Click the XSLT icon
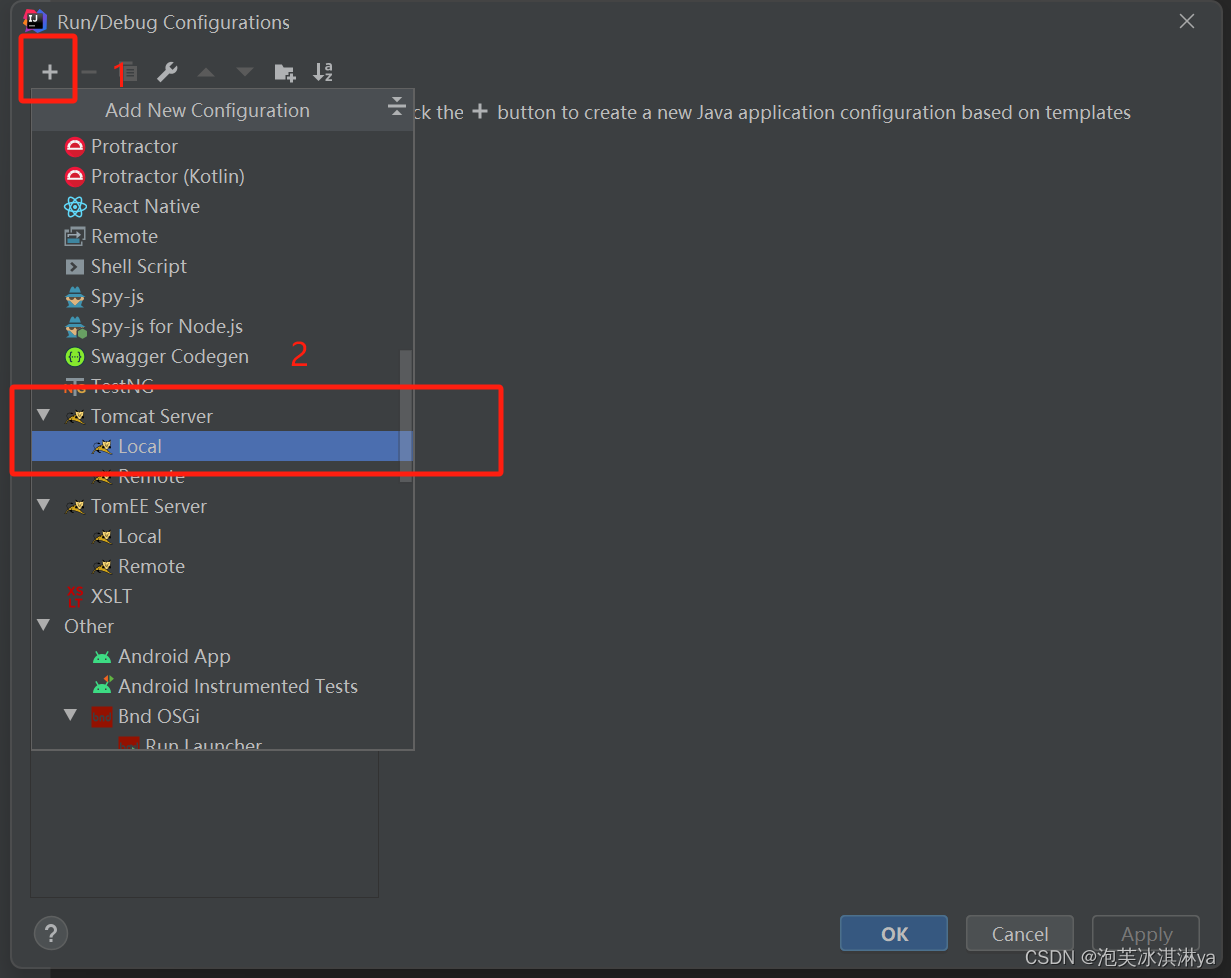Image resolution: width=1231 pixels, height=978 pixels. pyautogui.click(x=75, y=597)
